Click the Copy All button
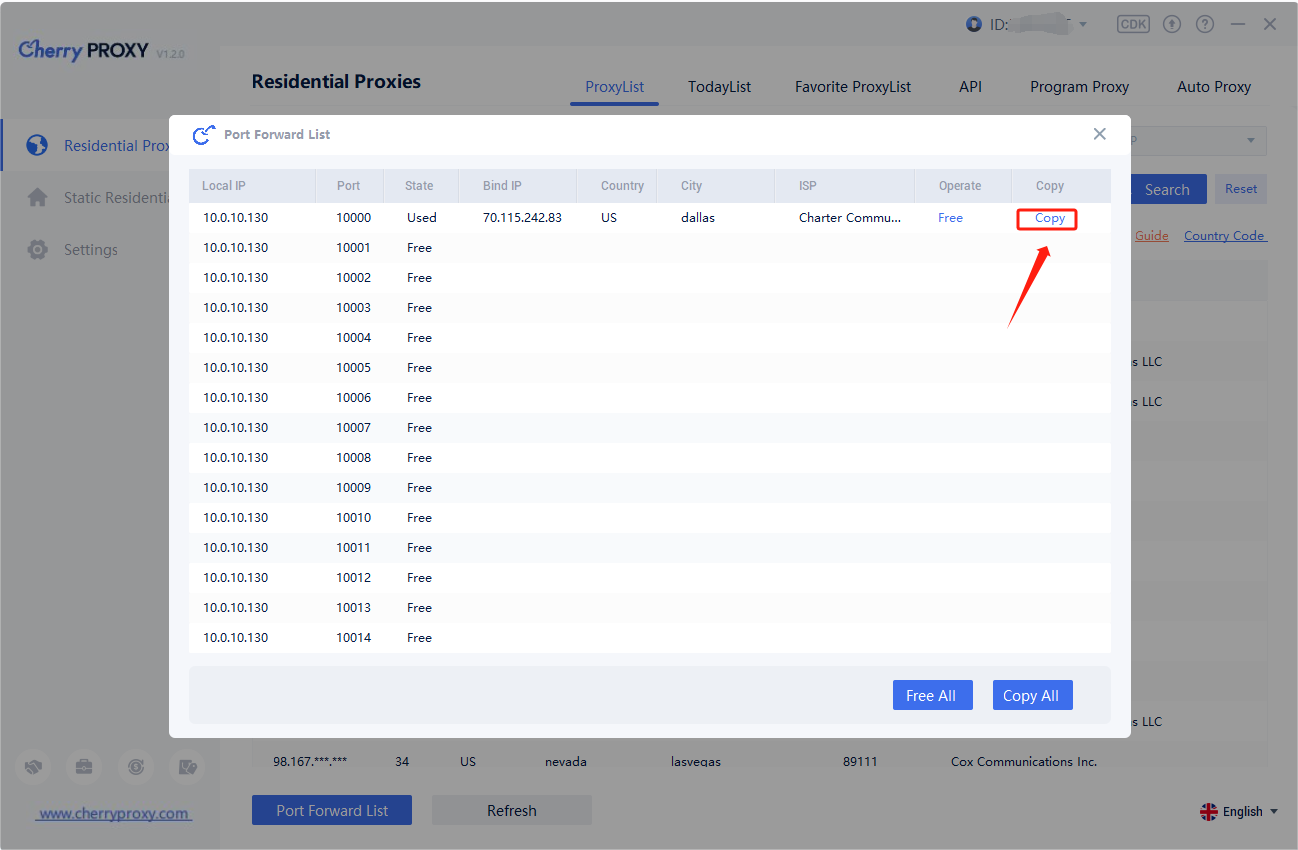This screenshot has height=850, width=1298. coord(1032,696)
